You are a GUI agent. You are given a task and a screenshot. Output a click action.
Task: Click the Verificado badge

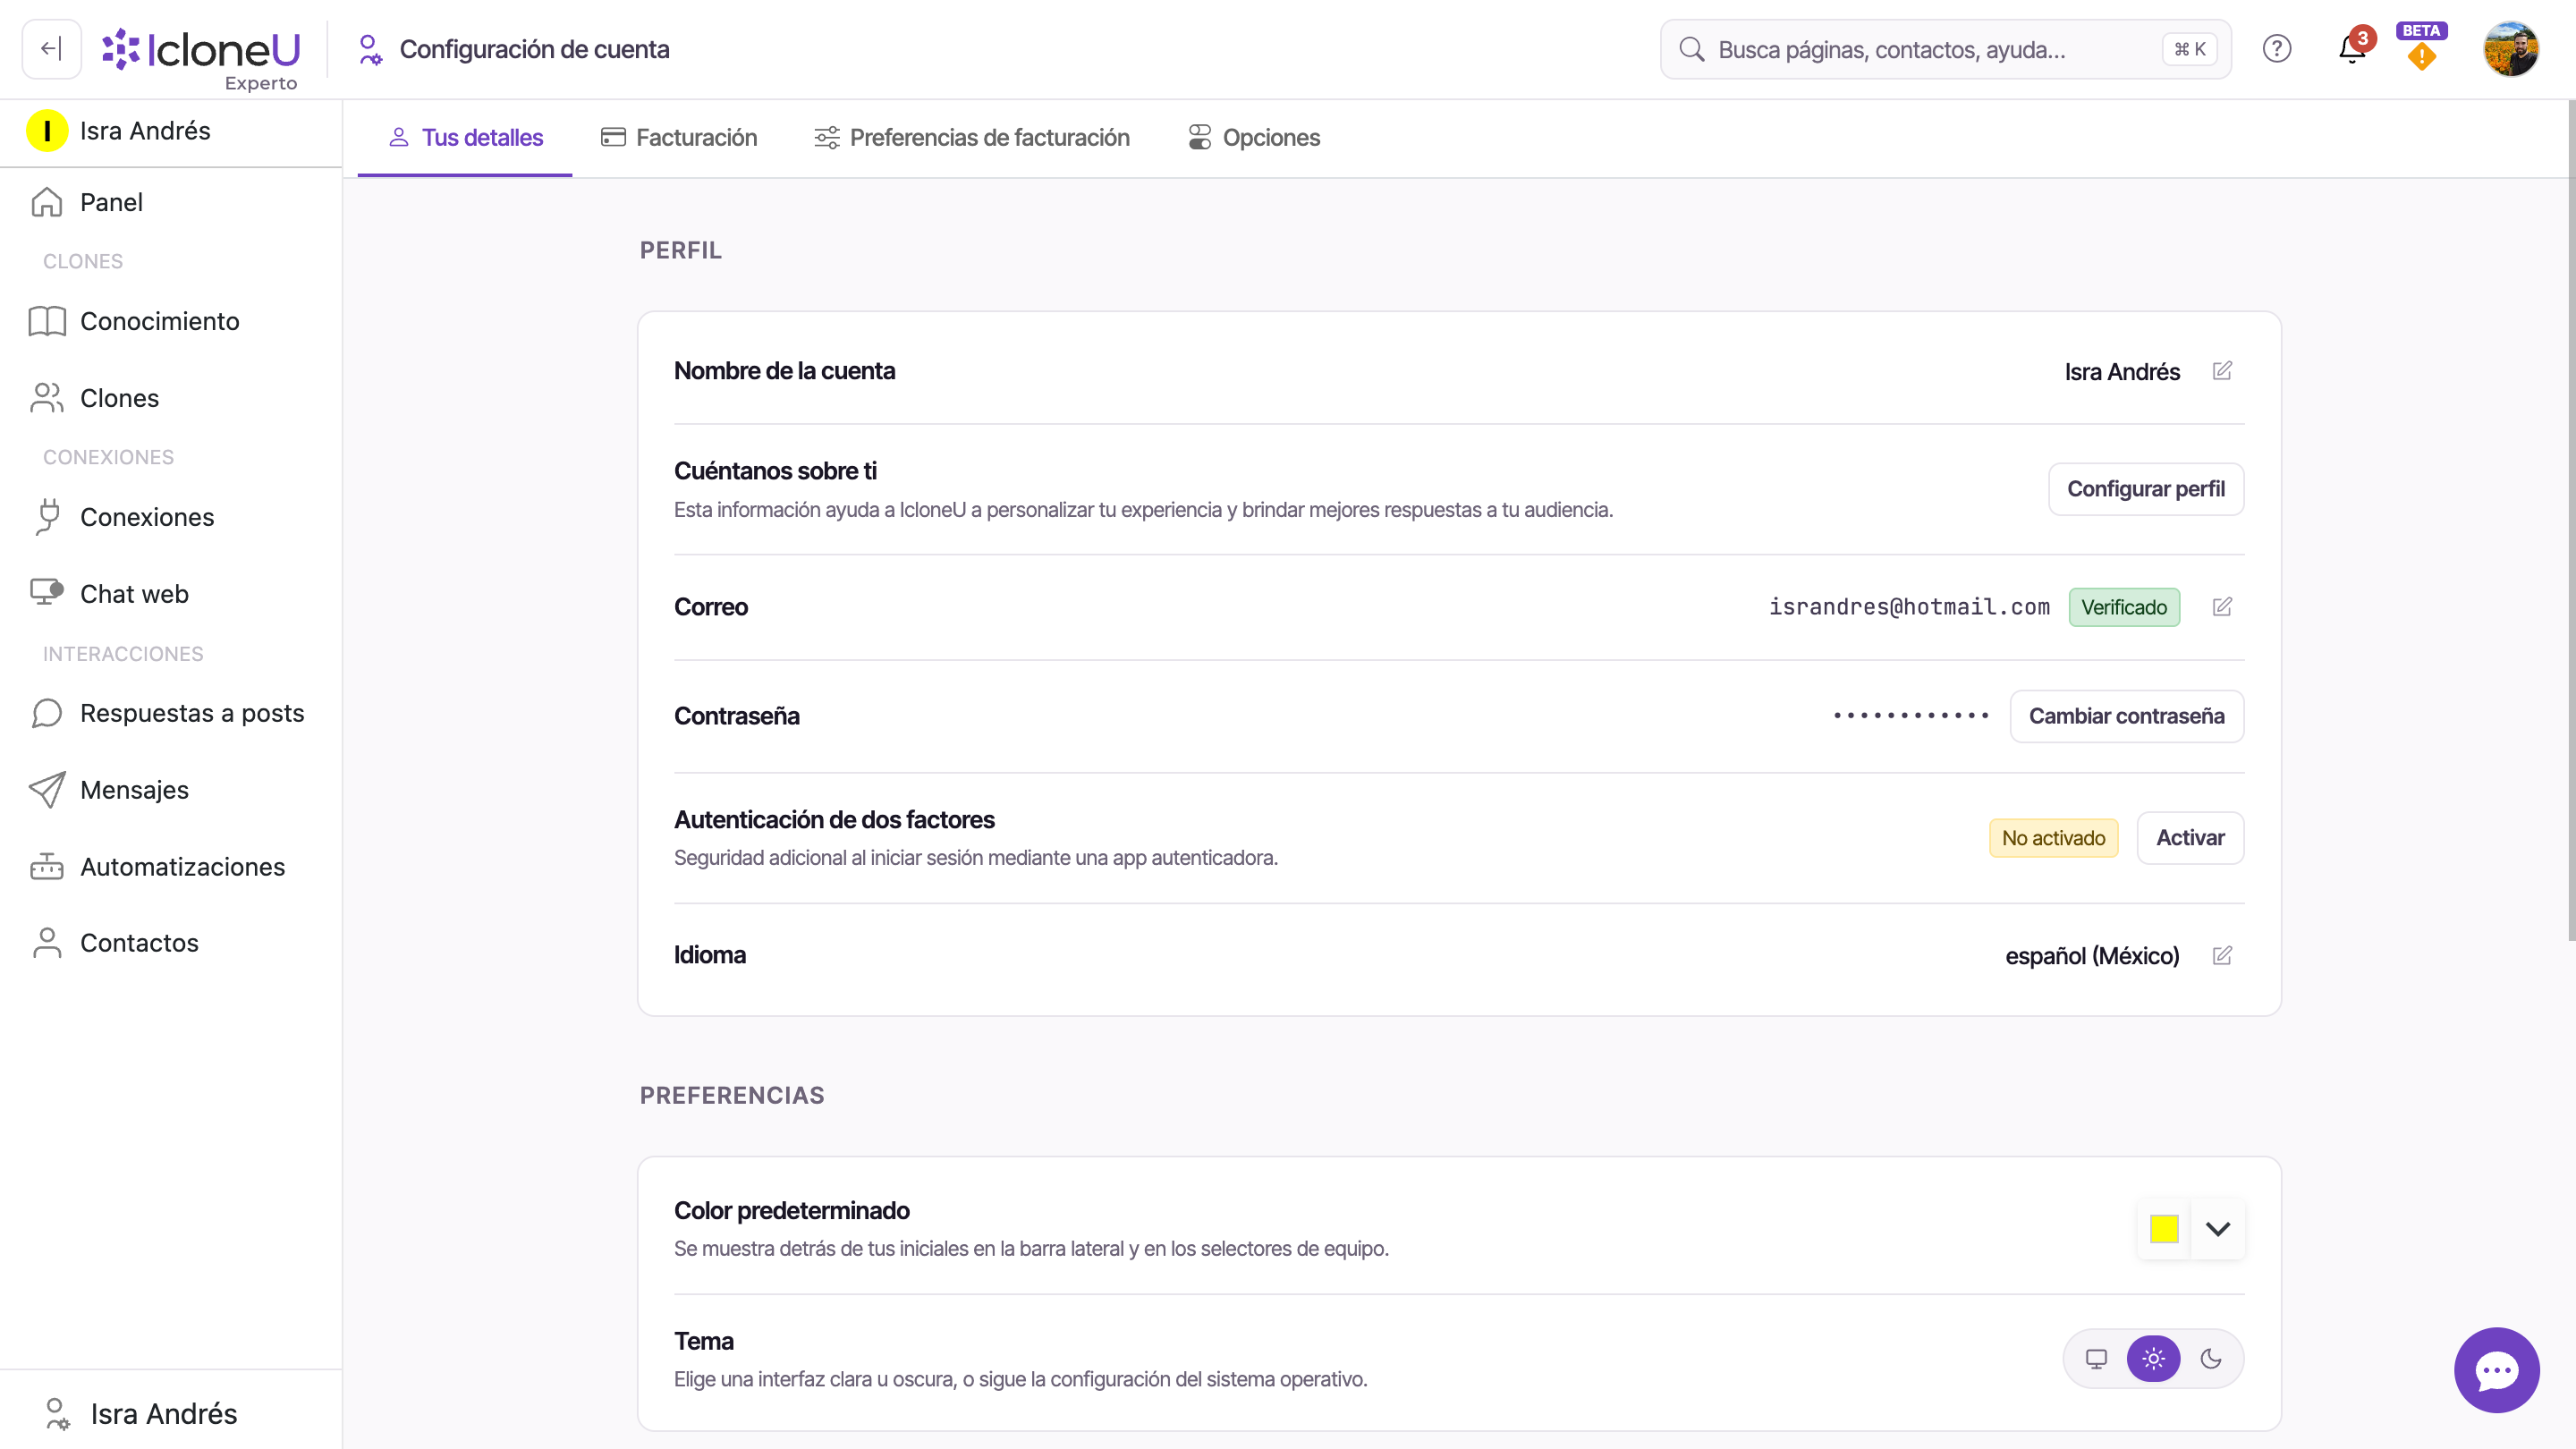click(2124, 607)
